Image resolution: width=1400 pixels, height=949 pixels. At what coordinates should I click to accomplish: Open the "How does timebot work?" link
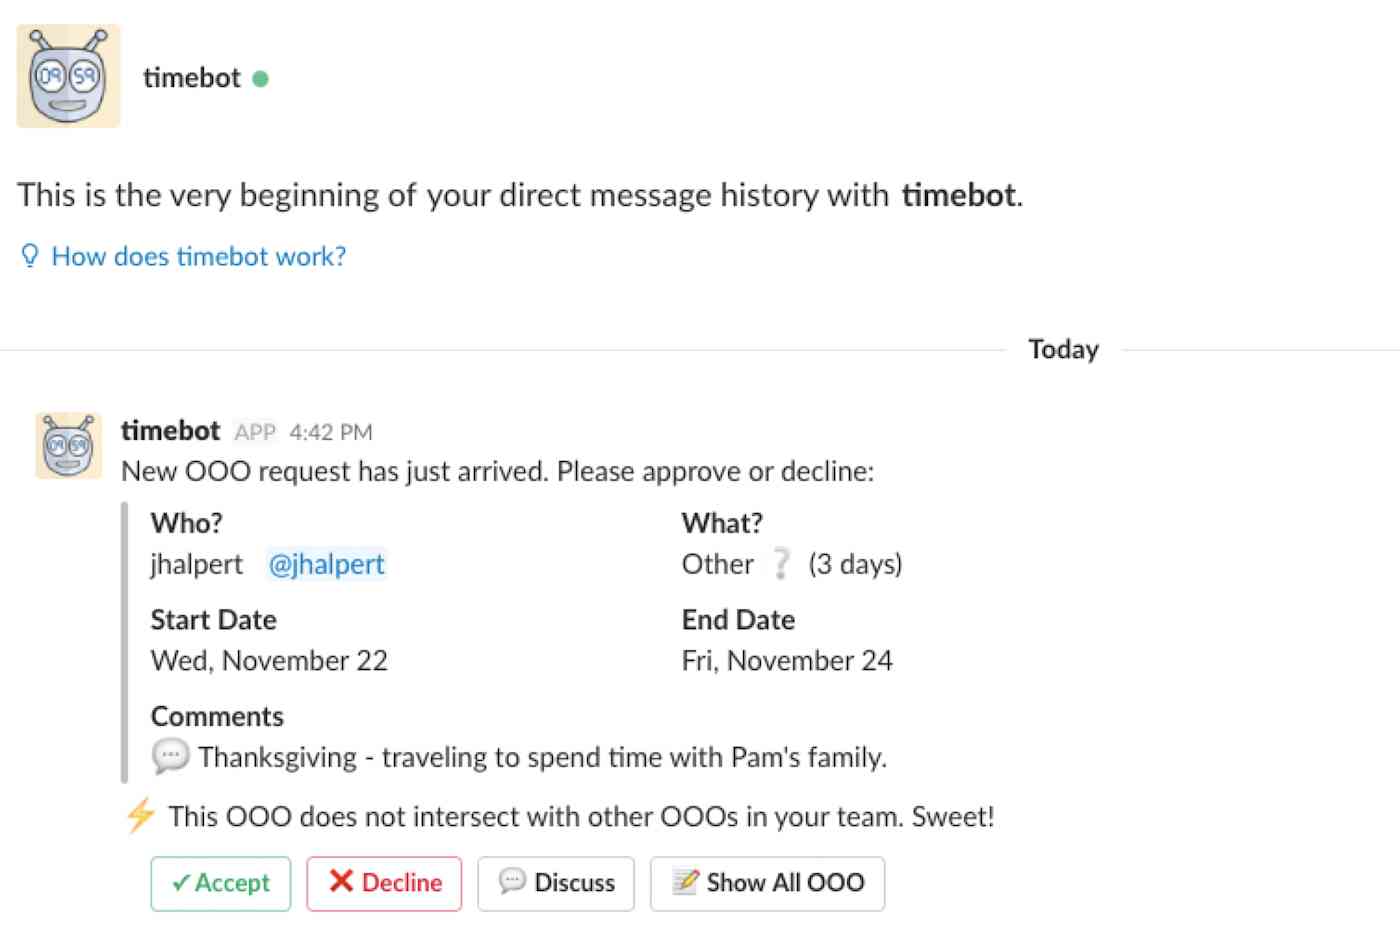click(x=198, y=256)
